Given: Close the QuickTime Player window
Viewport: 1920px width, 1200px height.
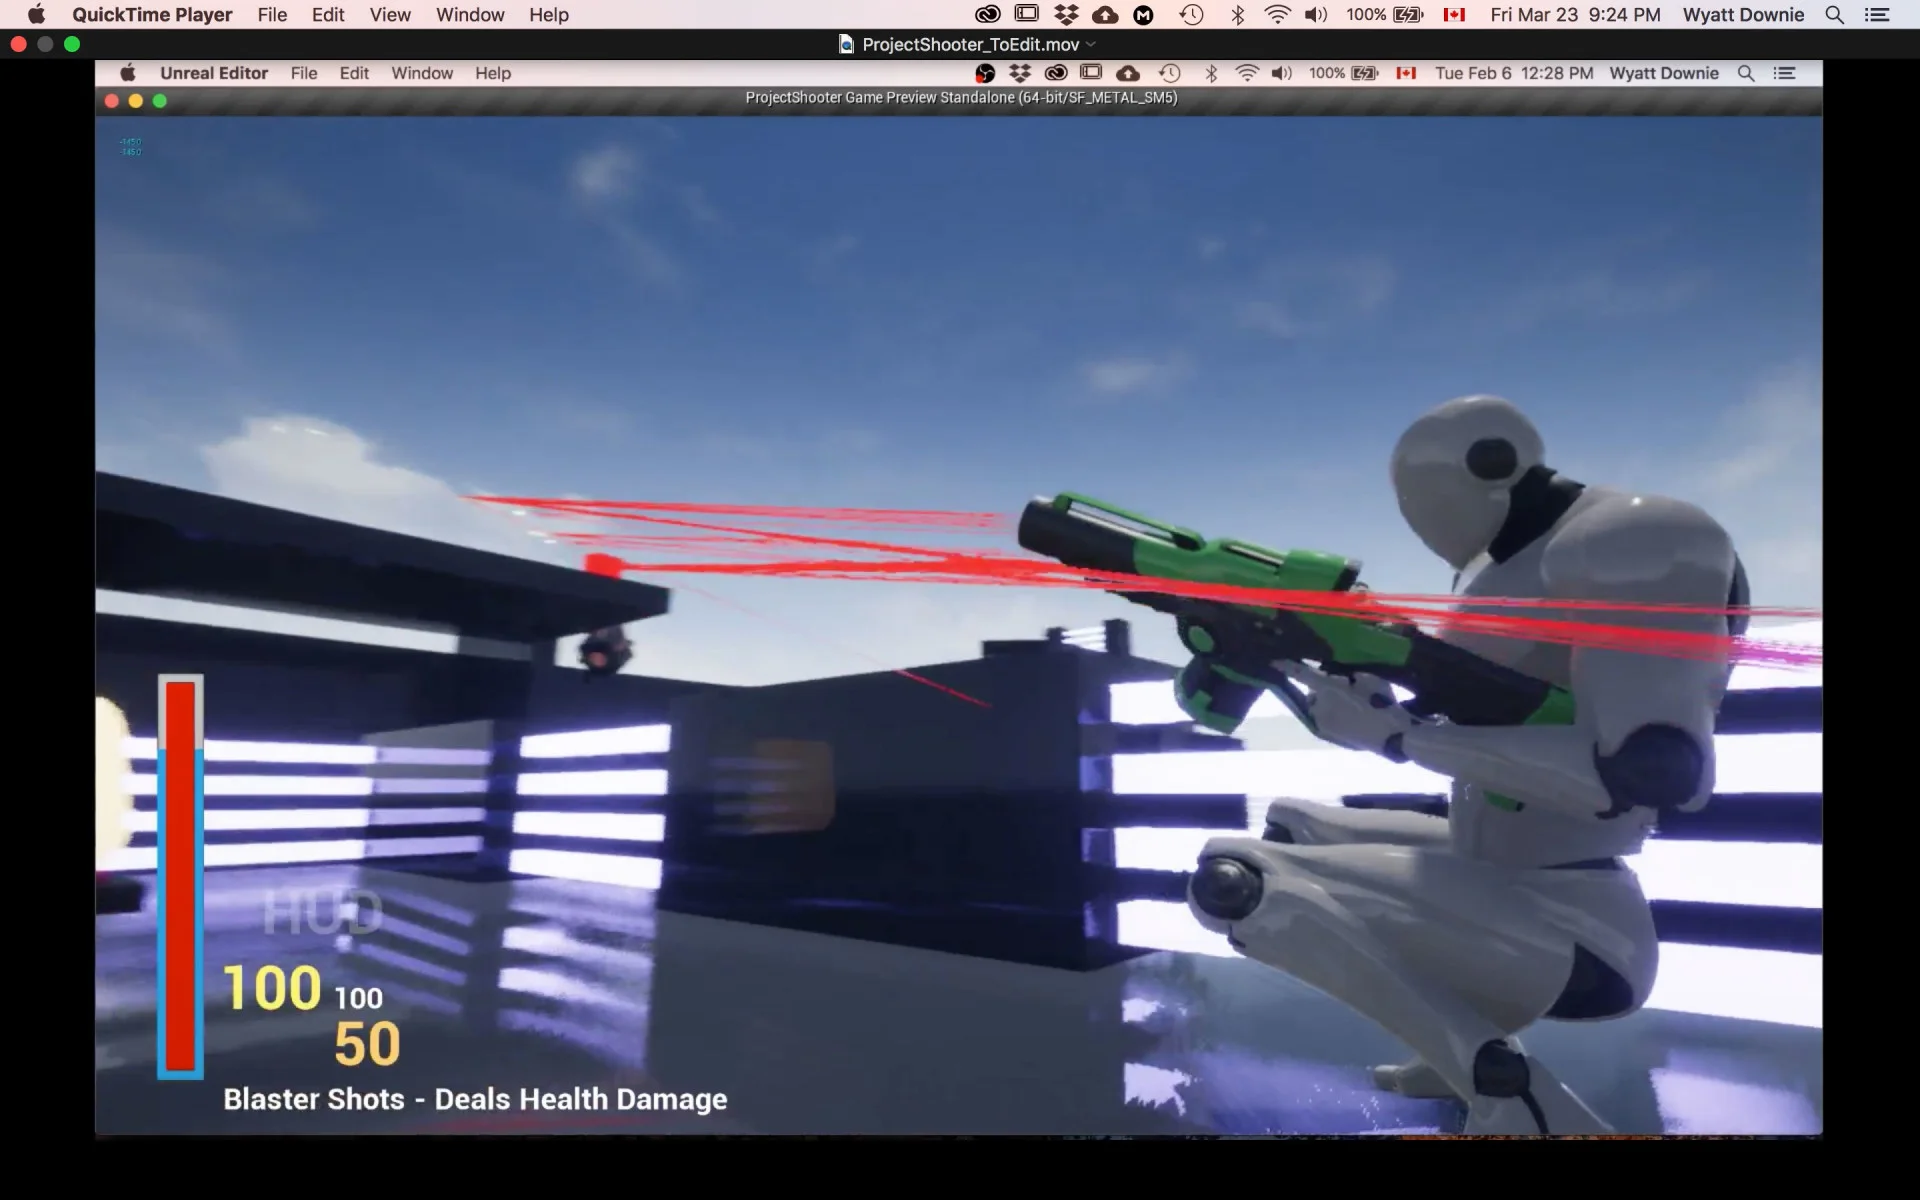Looking at the screenshot, I should [18, 44].
